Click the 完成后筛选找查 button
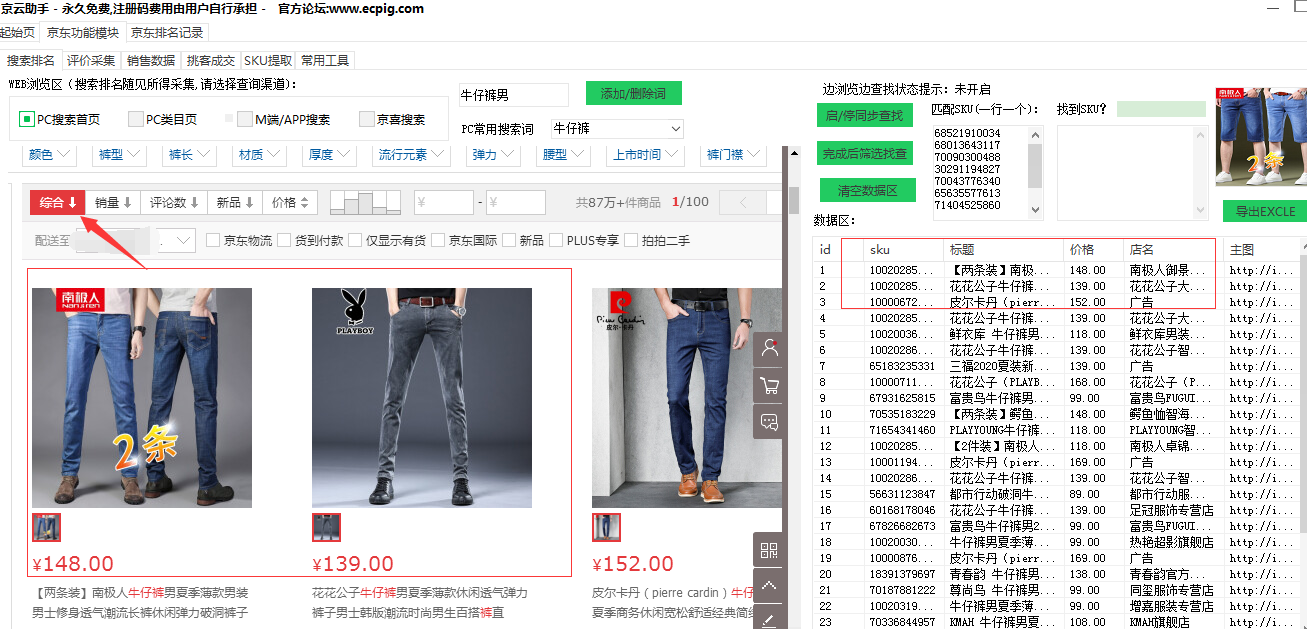The height and width of the screenshot is (629, 1307). coord(865,153)
